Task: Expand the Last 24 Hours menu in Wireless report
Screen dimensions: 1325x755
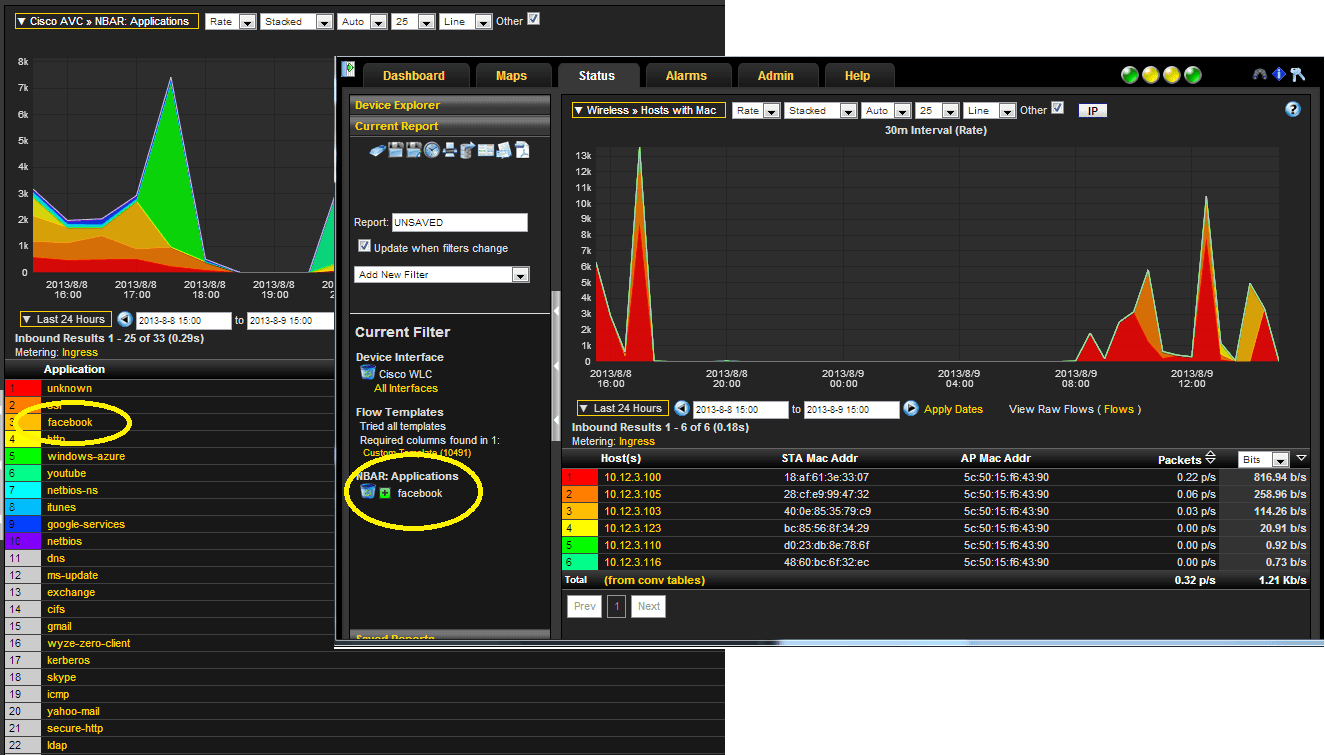Action: [622, 408]
